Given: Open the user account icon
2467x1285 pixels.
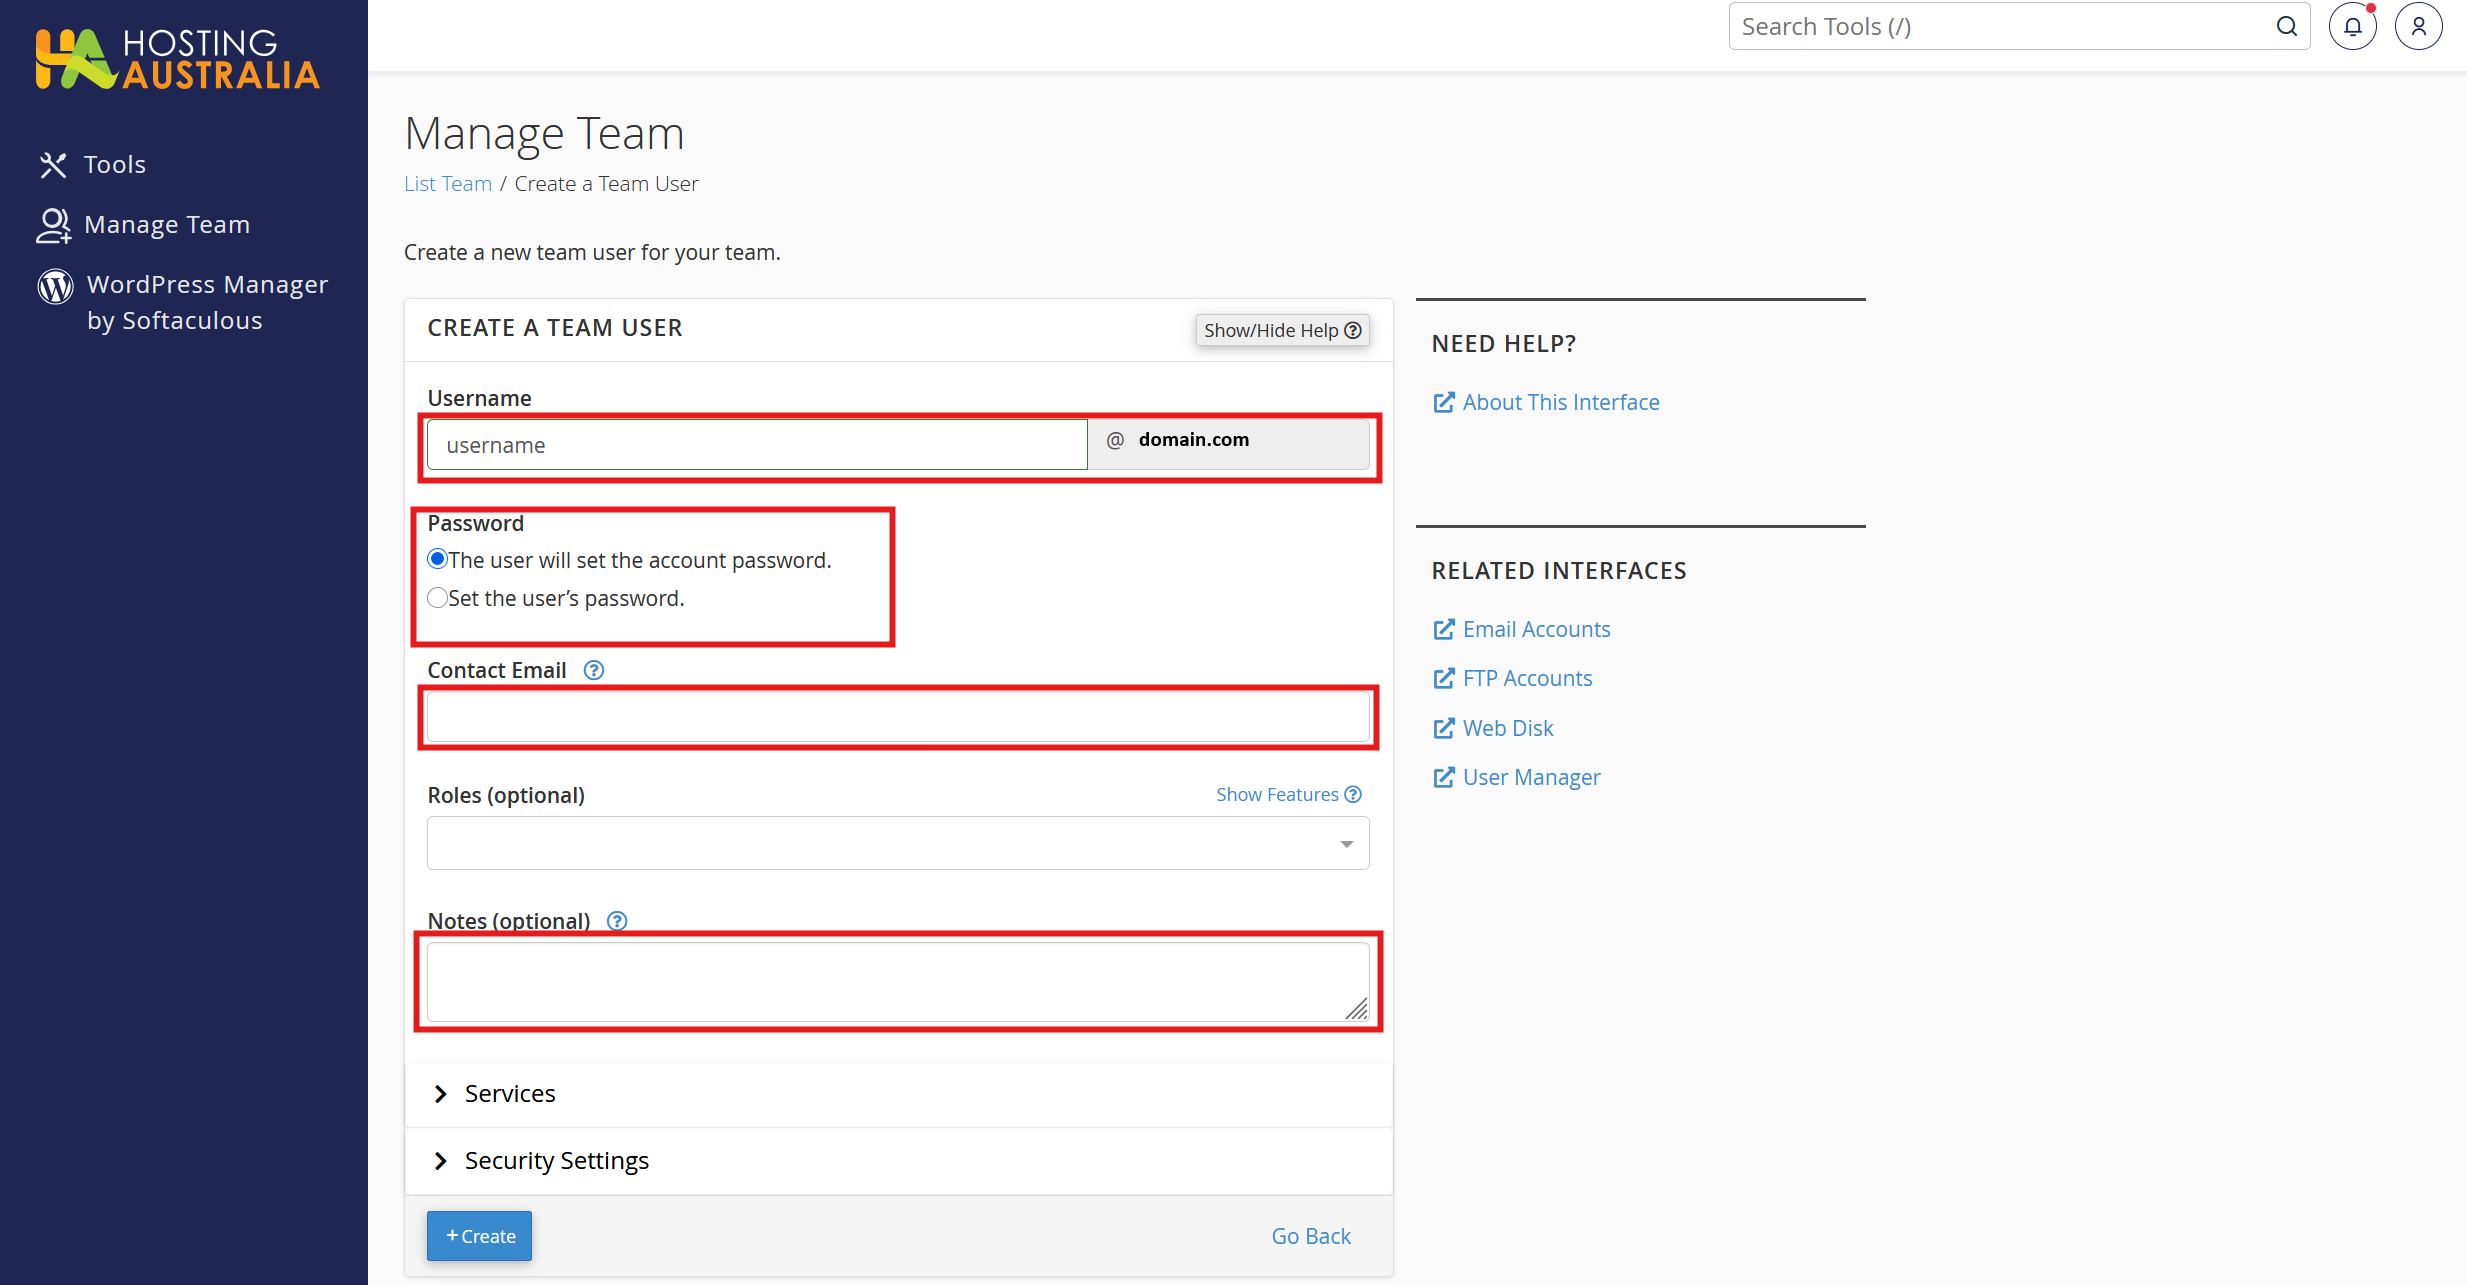Looking at the screenshot, I should 2419,27.
